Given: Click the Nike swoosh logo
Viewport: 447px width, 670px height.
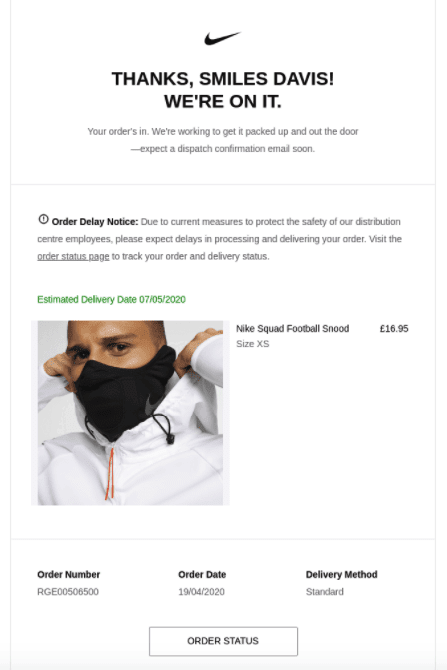Looking at the screenshot, I should point(223,38).
